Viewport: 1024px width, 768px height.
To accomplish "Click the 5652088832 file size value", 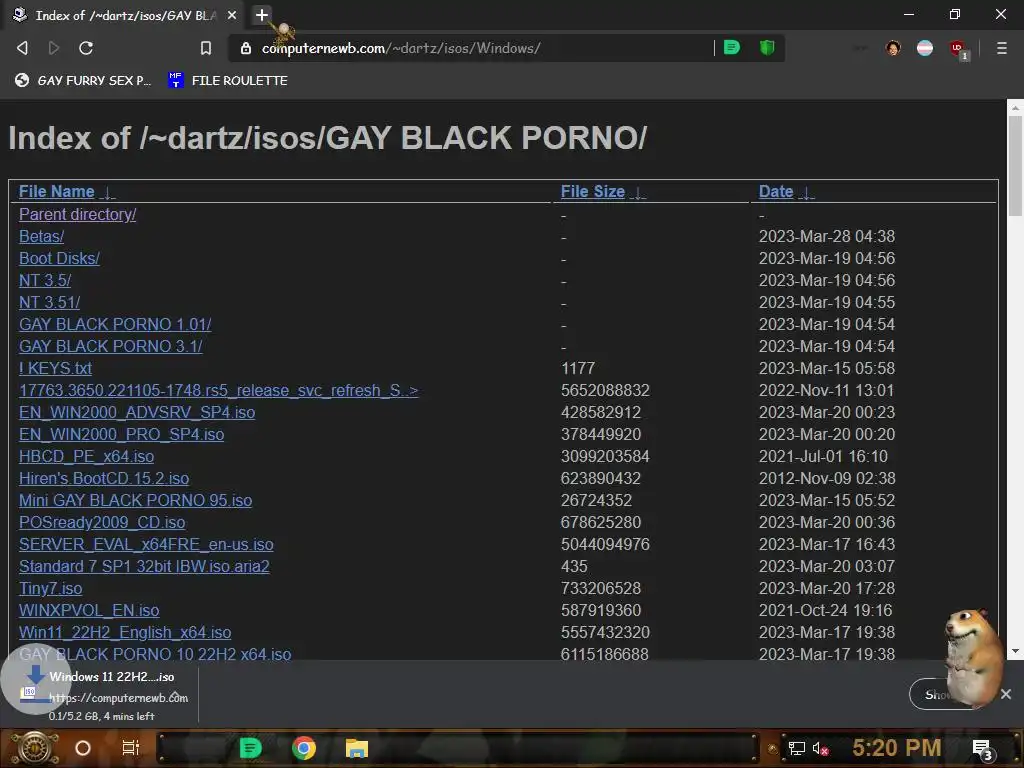I will pos(605,391).
